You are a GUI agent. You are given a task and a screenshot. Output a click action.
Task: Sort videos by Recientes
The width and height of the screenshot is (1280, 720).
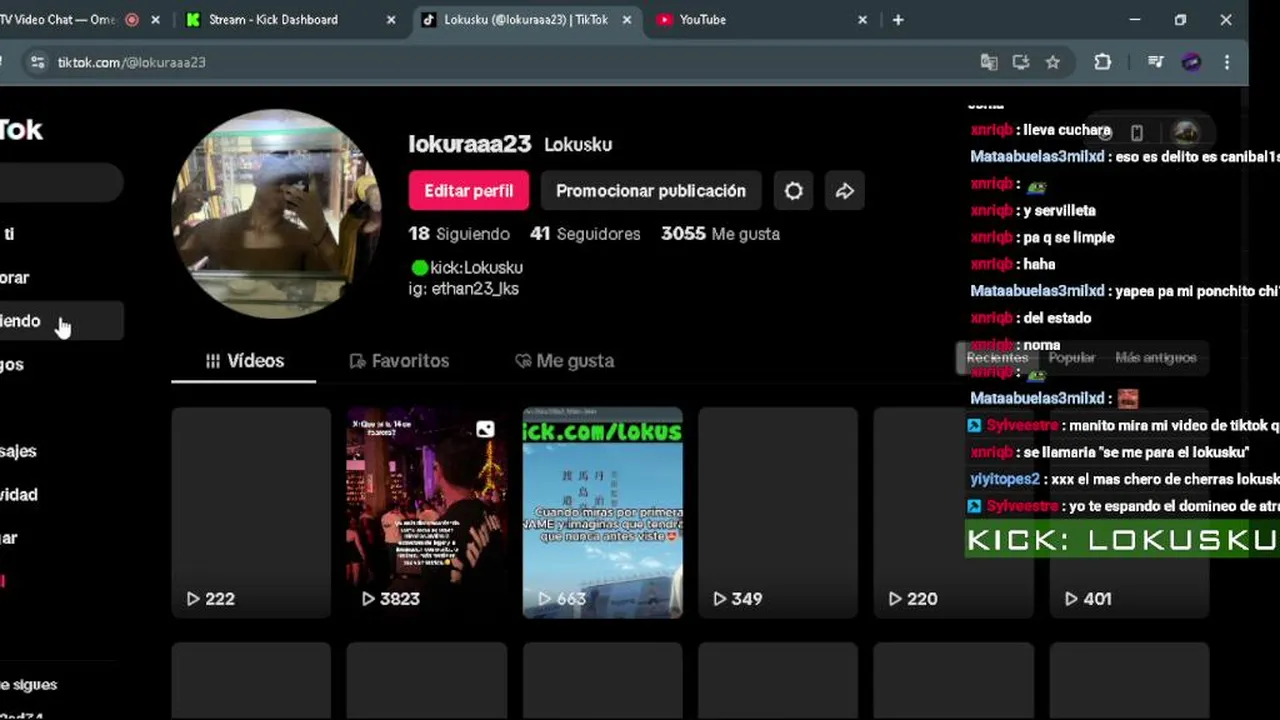coord(997,358)
